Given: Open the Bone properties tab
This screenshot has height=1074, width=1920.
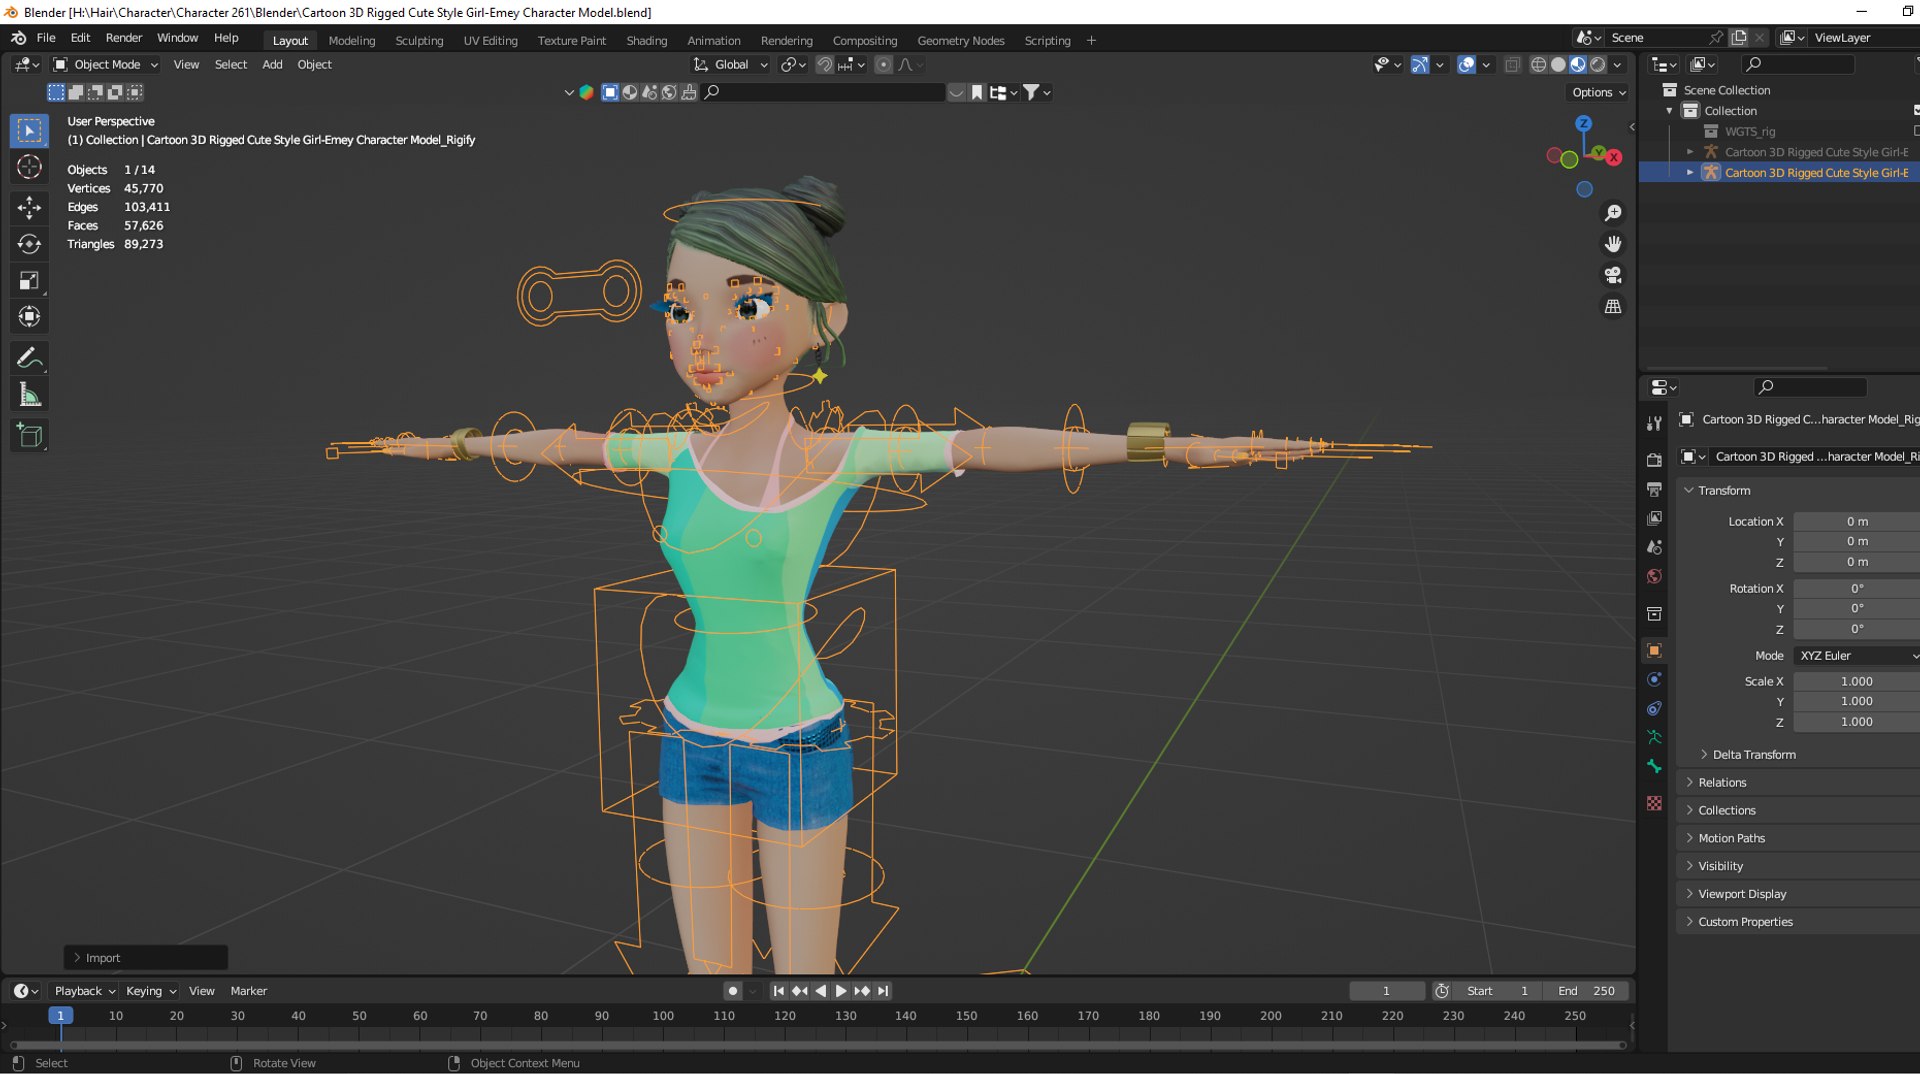Looking at the screenshot, I should 1654,766.
